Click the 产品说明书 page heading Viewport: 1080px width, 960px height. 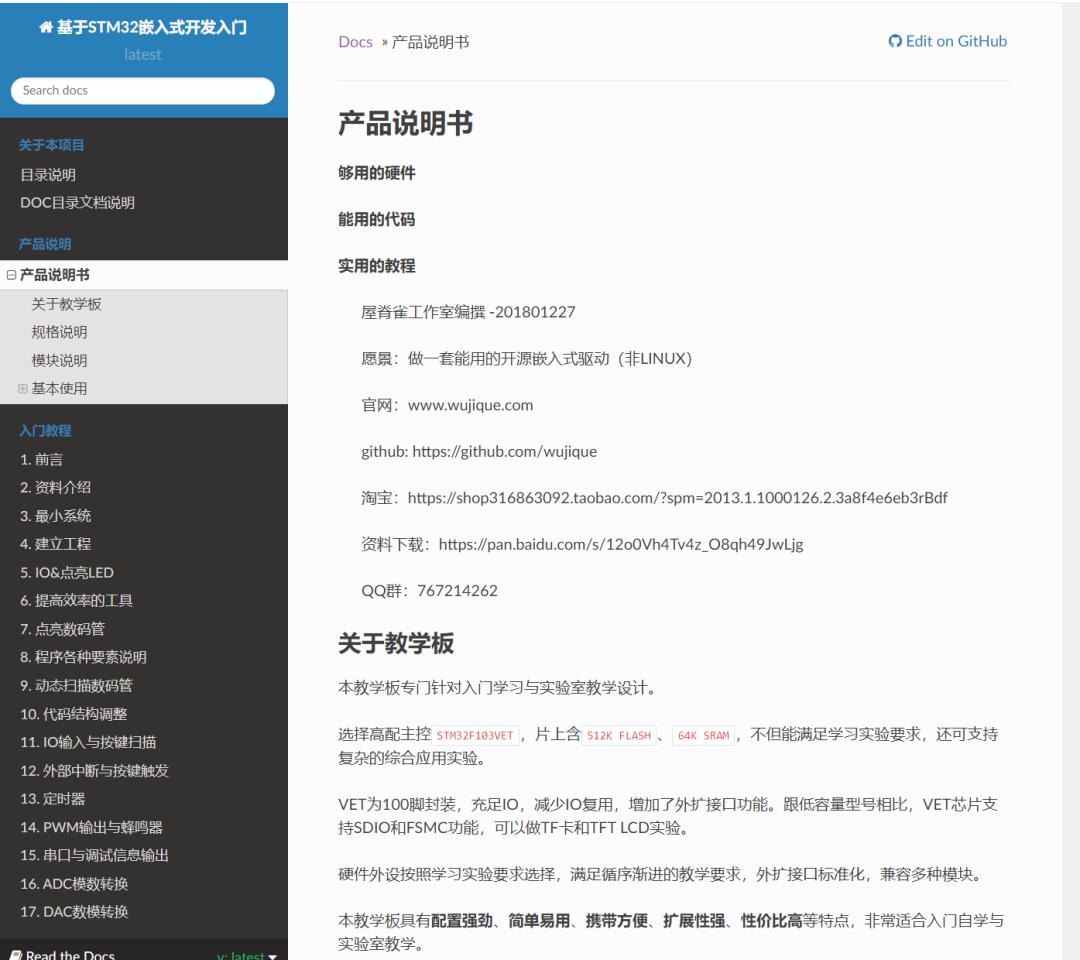[x=405, y=123]
